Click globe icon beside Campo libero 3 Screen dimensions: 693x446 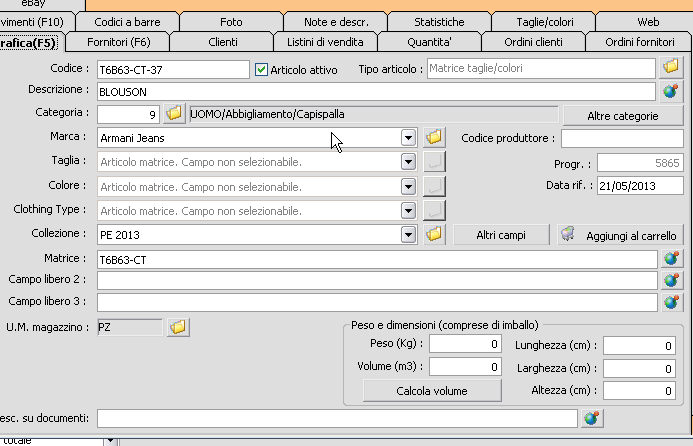pyautogui.click(x=671, y=302)
